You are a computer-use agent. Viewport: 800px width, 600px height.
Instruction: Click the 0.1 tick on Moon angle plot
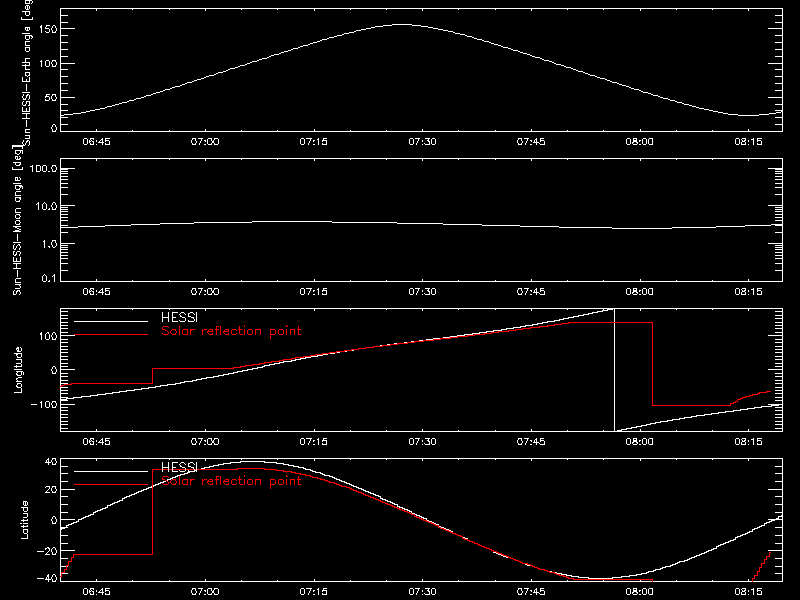[x=49, y=278]
